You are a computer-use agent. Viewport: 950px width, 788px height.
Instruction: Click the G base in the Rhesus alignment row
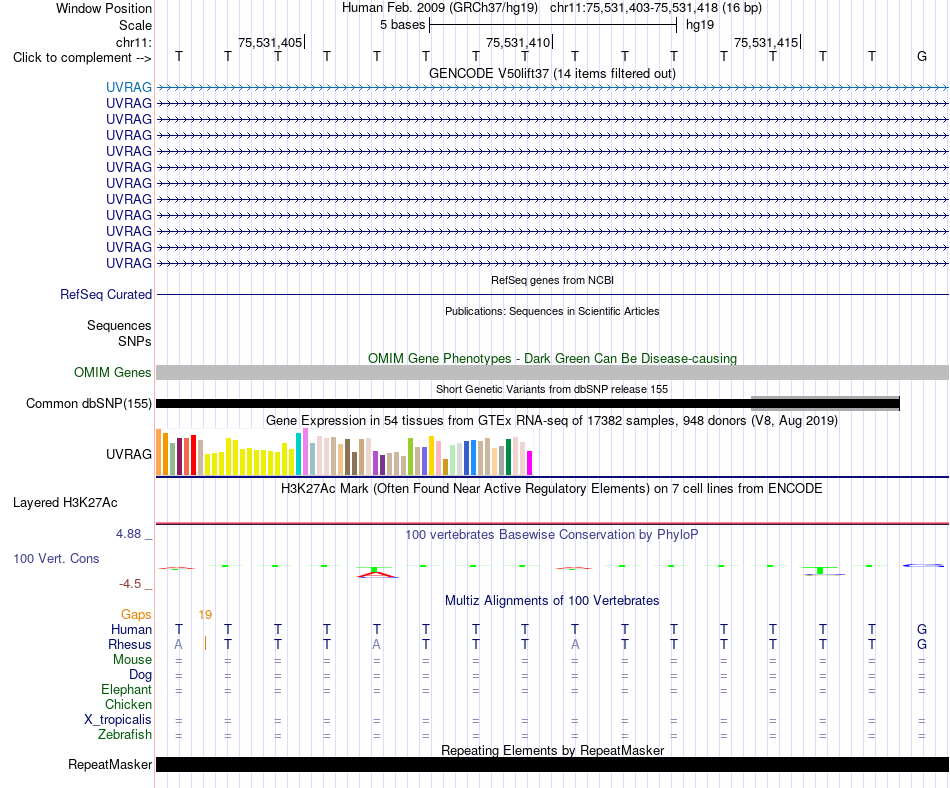tap(922, 644)
